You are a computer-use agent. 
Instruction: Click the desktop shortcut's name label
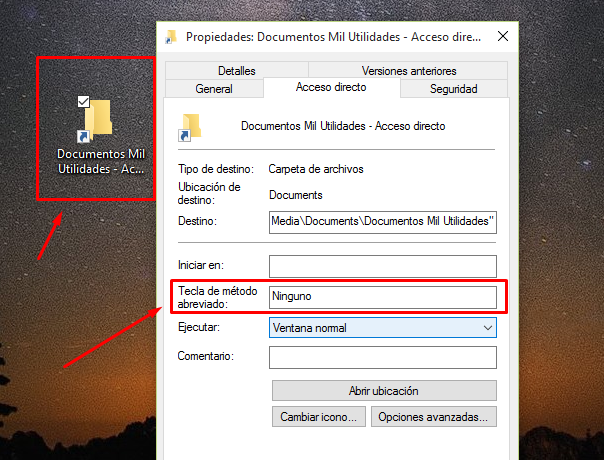click(x=101, y=161)
